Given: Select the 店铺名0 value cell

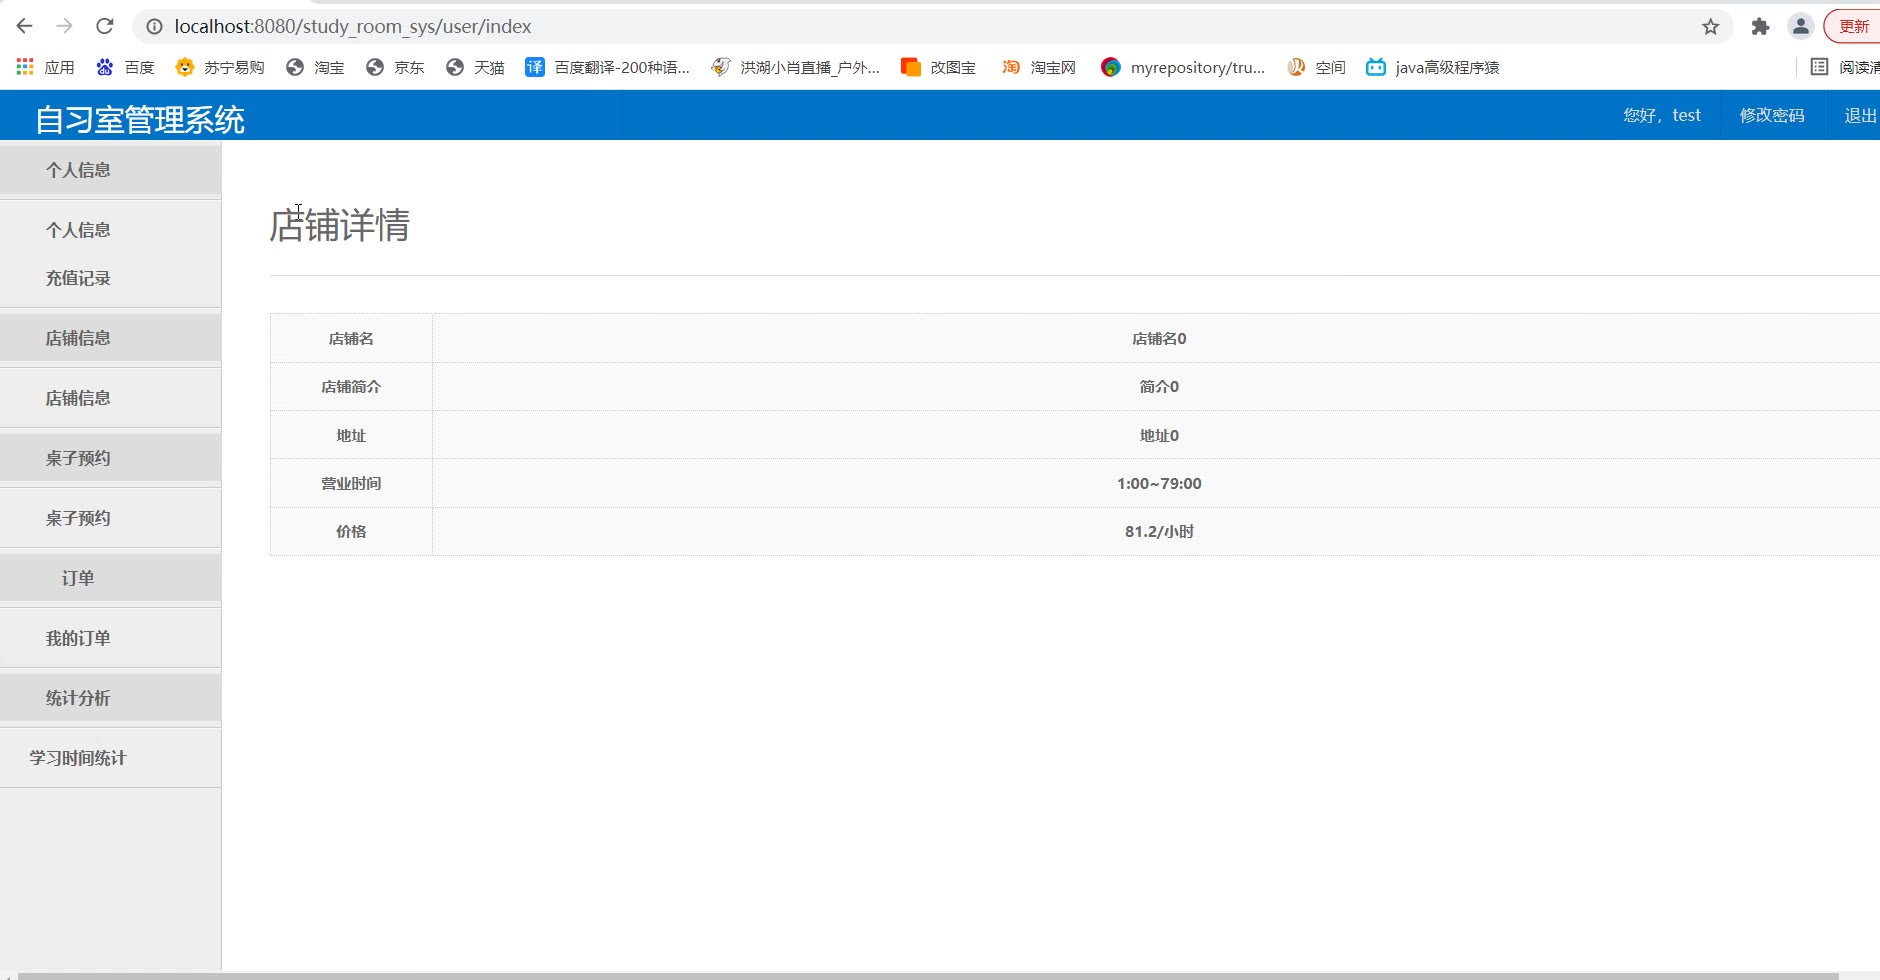Looking at the screenshot, I should 1158,339.
